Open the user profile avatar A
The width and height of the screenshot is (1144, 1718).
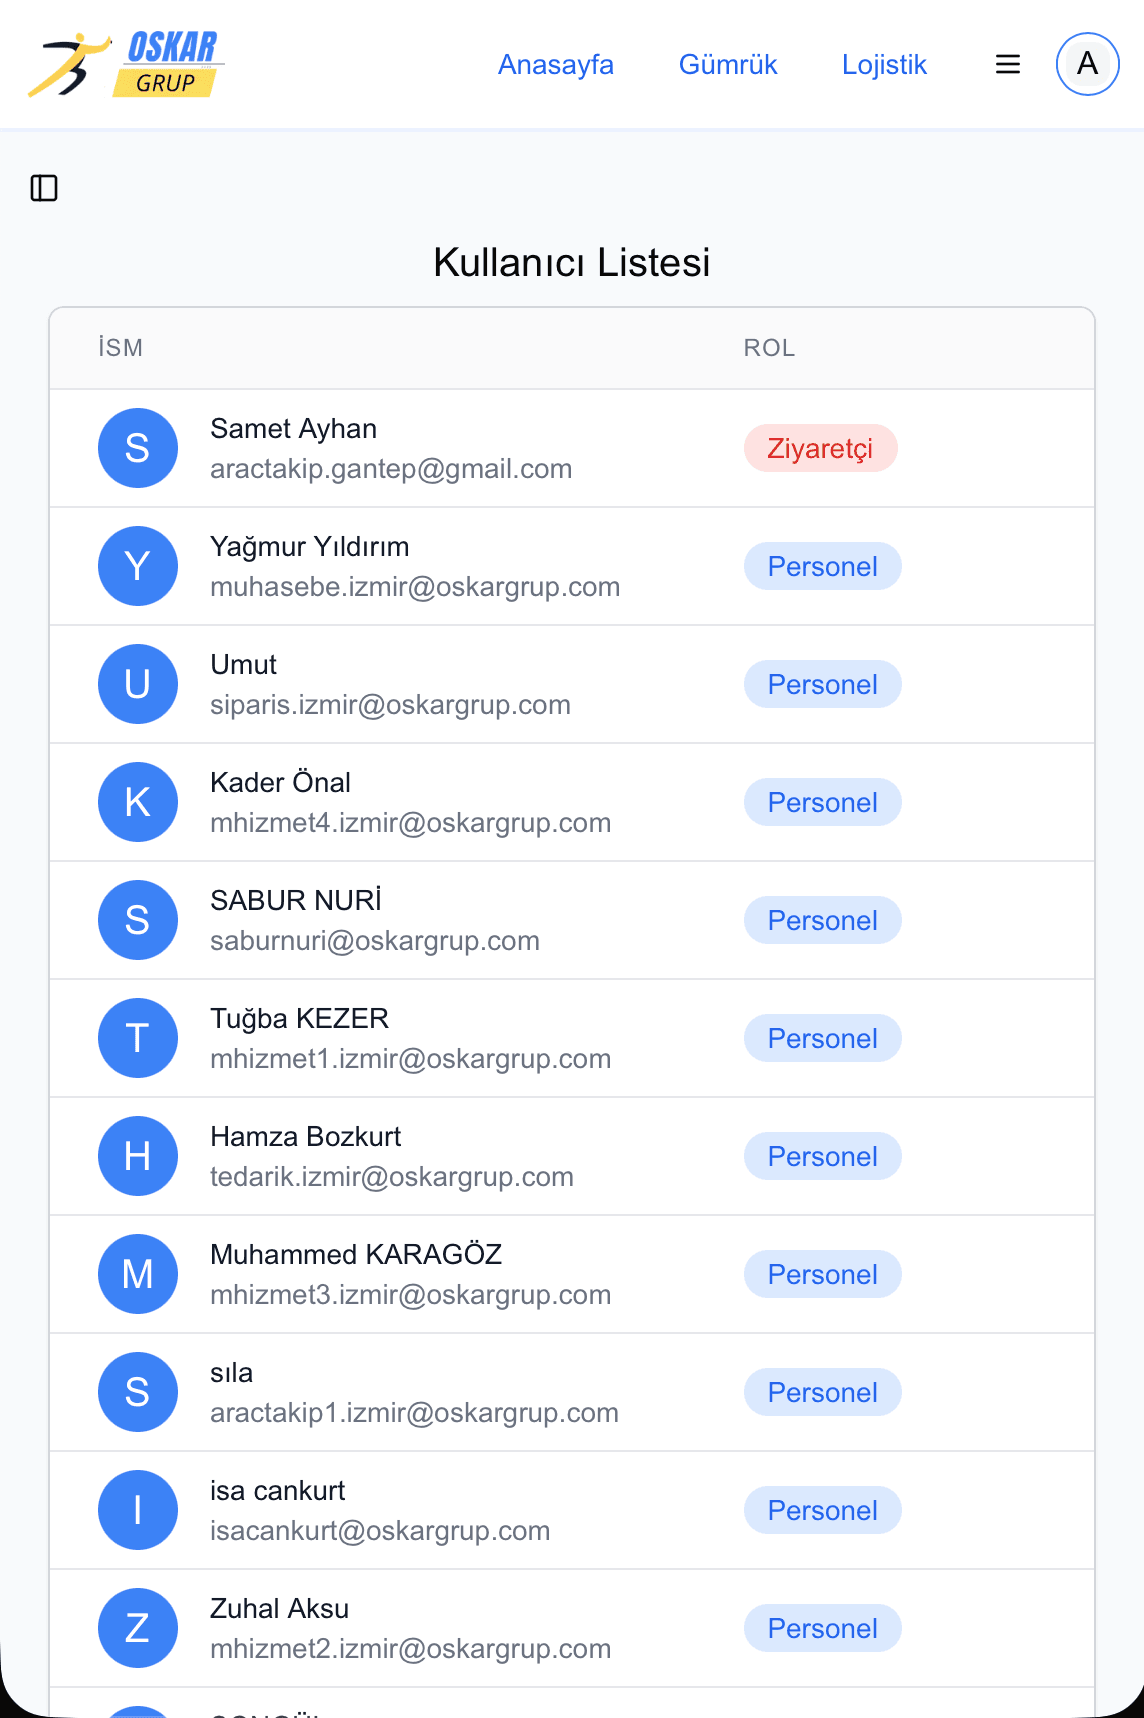pos(1087,64)
